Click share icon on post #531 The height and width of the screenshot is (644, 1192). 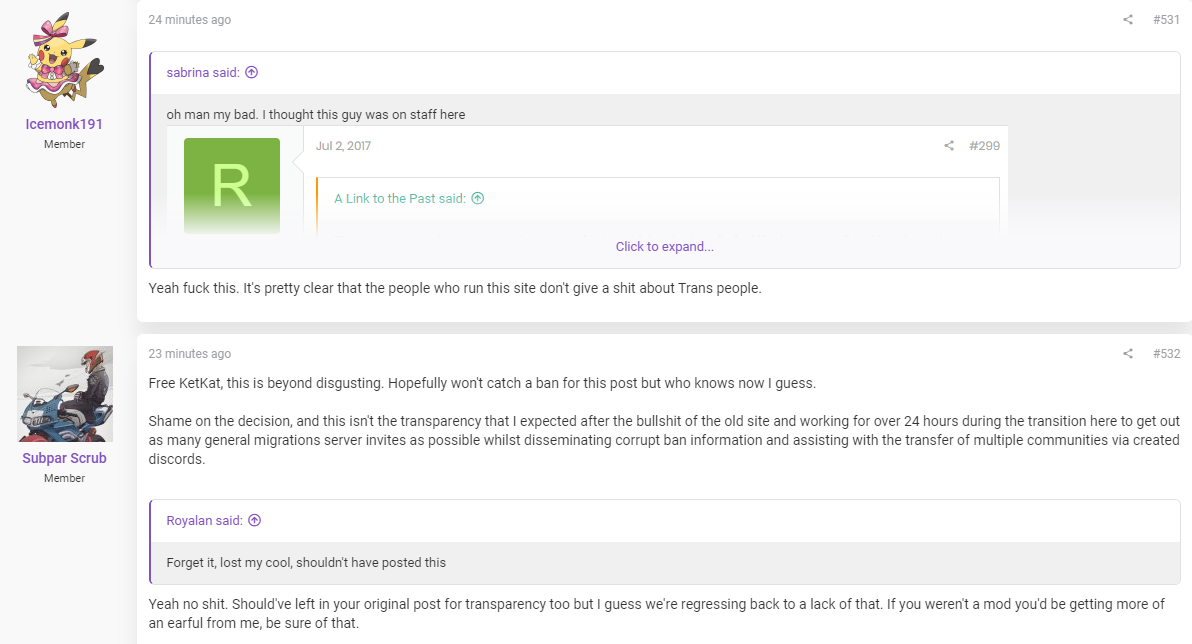pyautogui.click(x=1127, y=20)
